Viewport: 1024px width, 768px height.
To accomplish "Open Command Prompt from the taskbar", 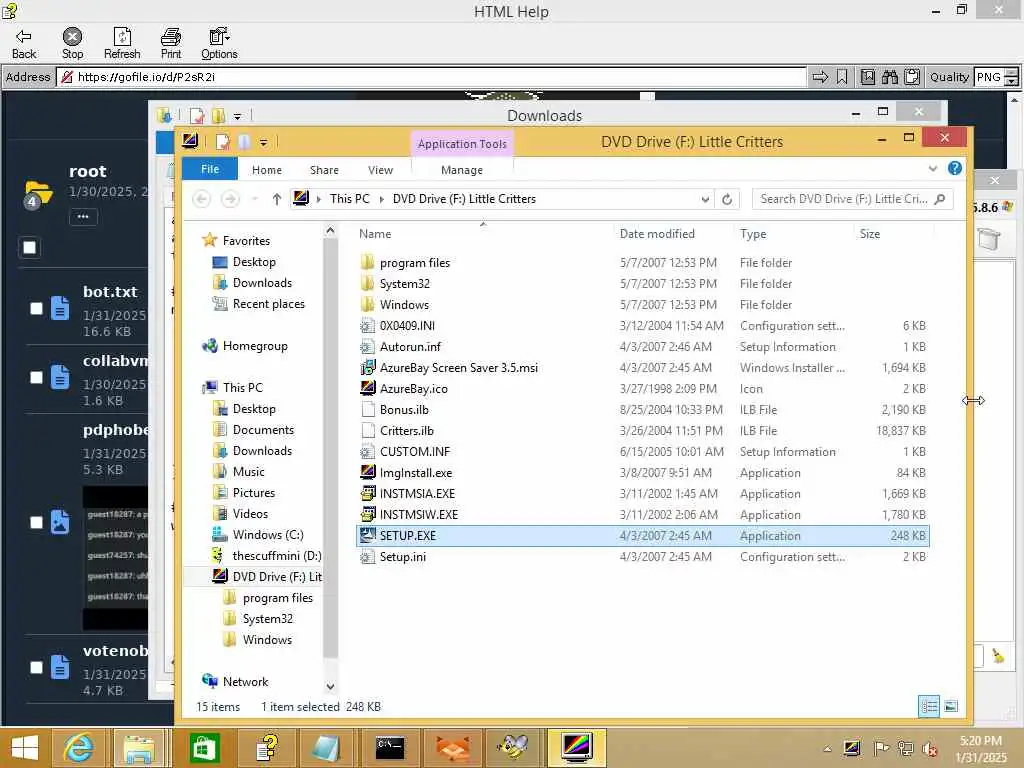I will pyautogui.click(x=390, y=748).
